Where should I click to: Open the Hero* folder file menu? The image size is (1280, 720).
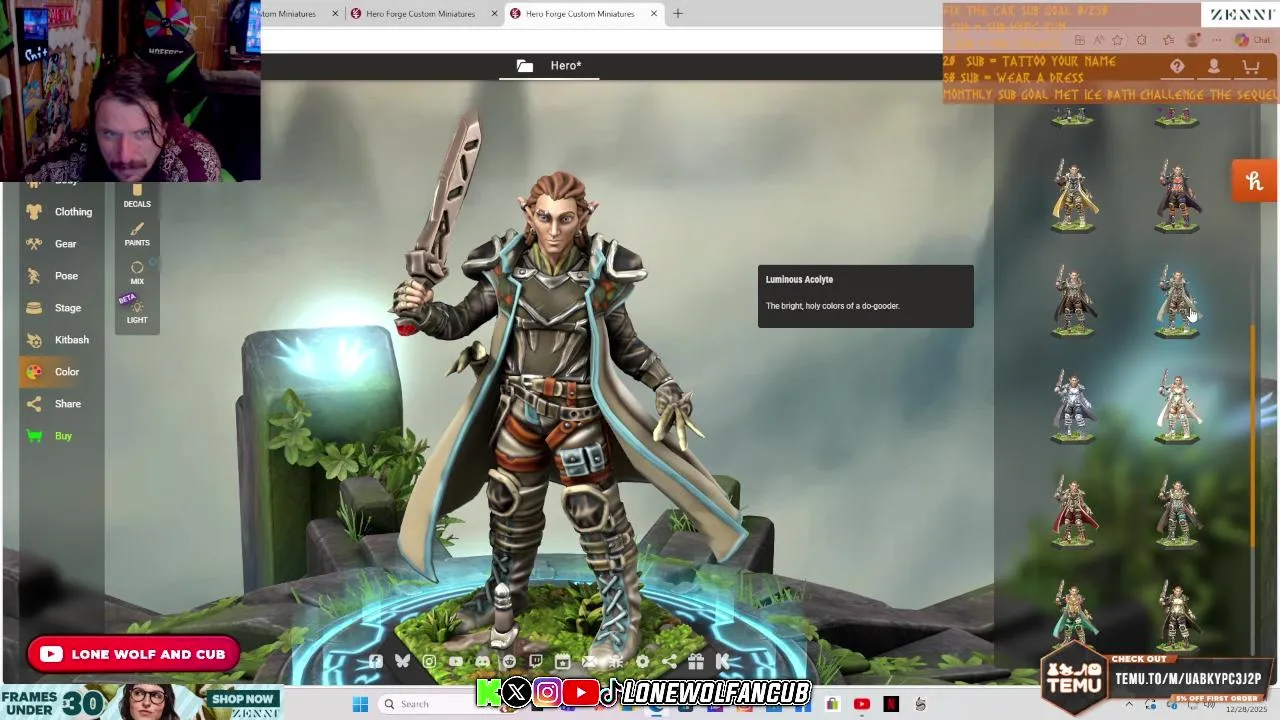[549, 66]
